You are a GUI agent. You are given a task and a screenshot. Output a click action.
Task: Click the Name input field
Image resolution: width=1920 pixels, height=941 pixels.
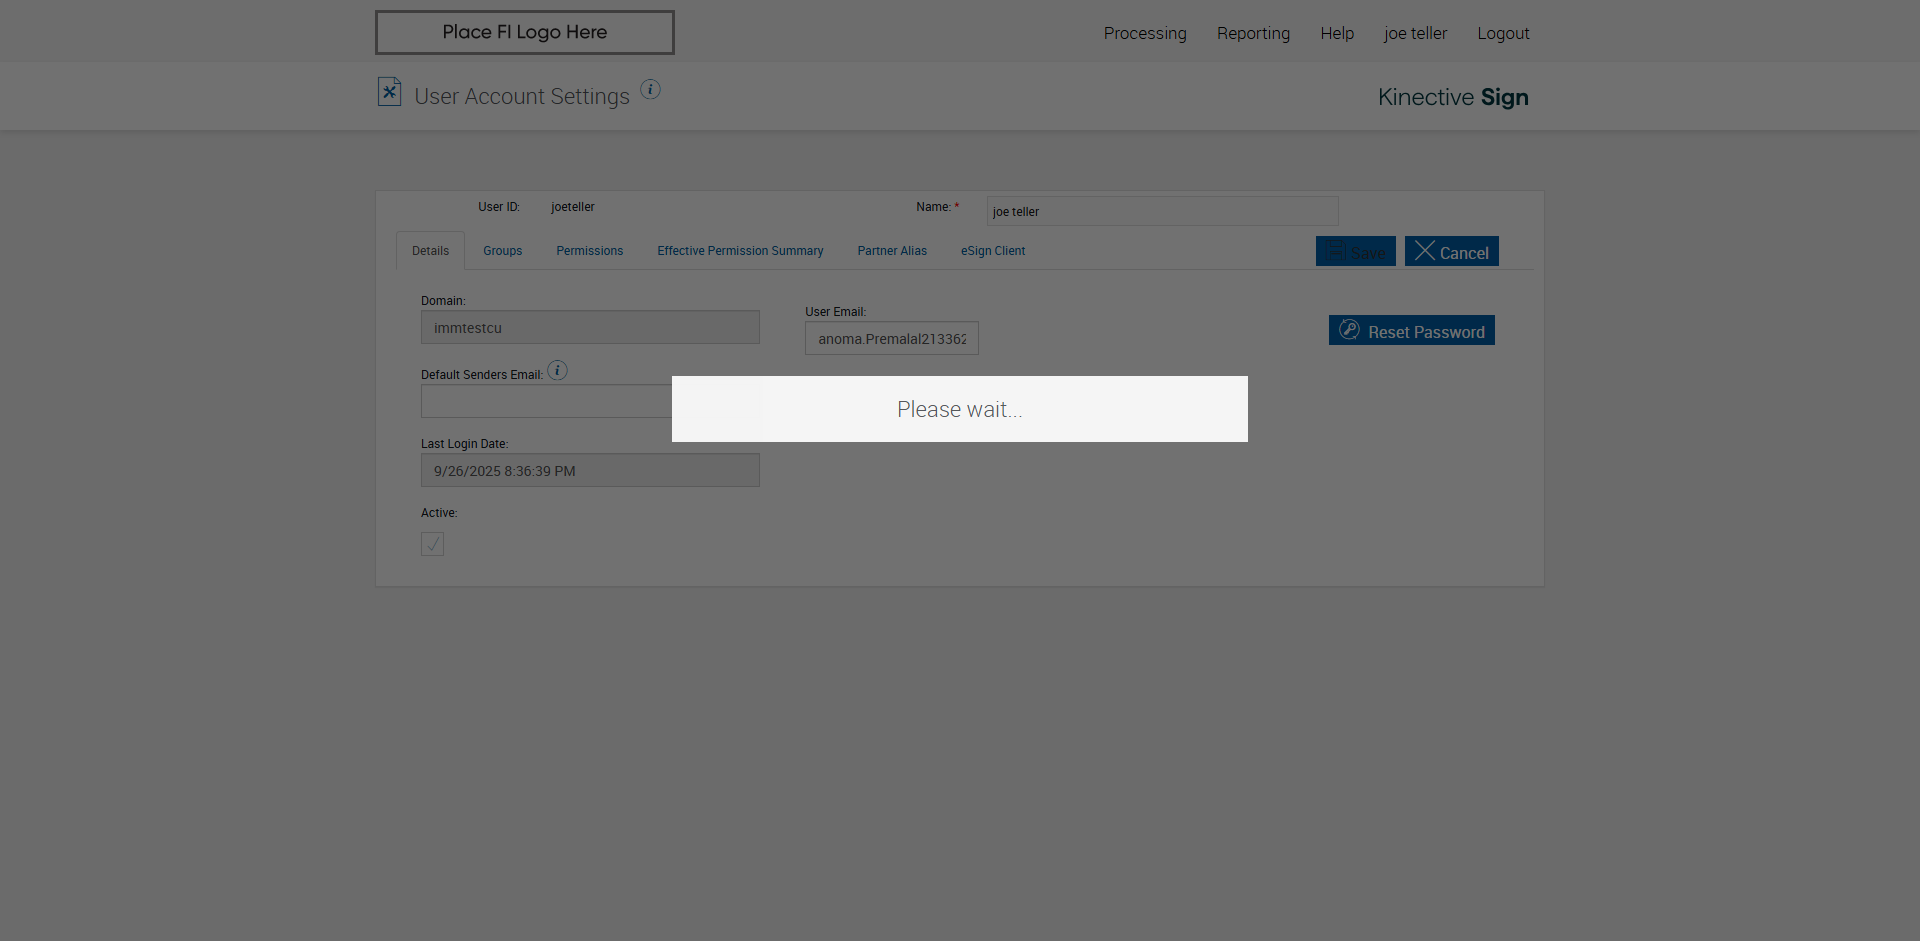click(1162, 211)
